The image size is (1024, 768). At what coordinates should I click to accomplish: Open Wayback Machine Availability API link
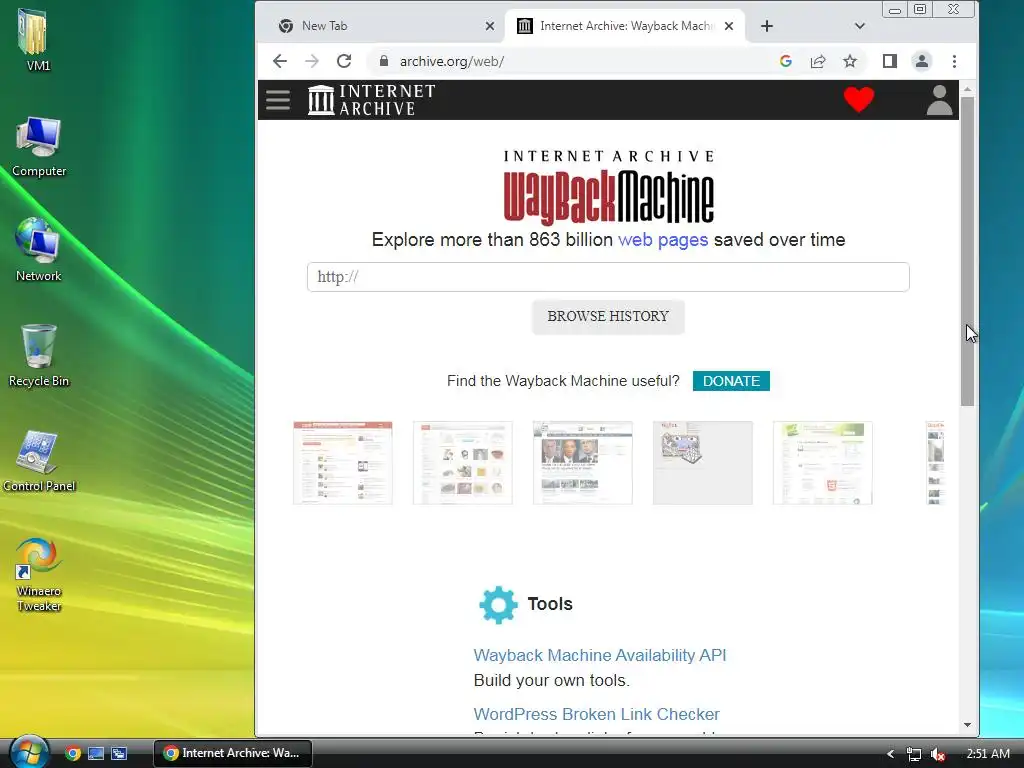pyautogui.click(x=600, y=655)
